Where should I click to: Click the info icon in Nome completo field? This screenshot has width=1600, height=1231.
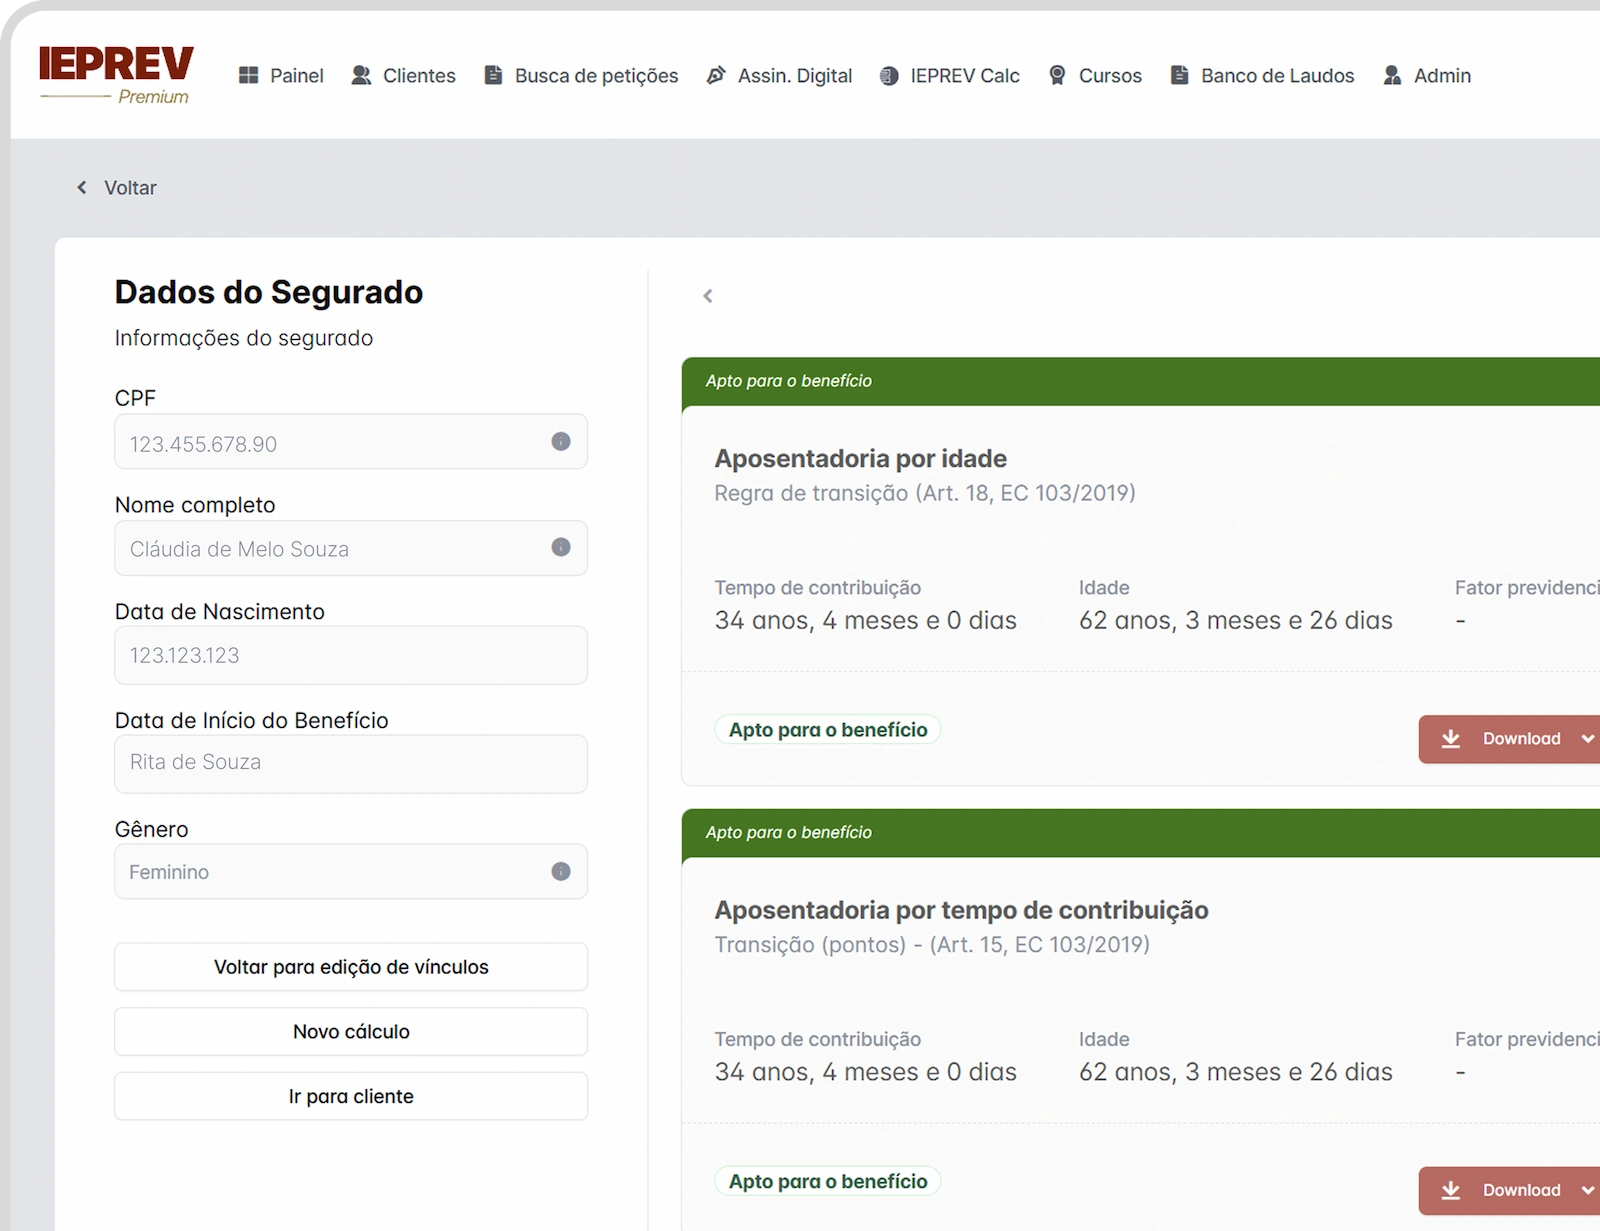(x=561, y=547)
